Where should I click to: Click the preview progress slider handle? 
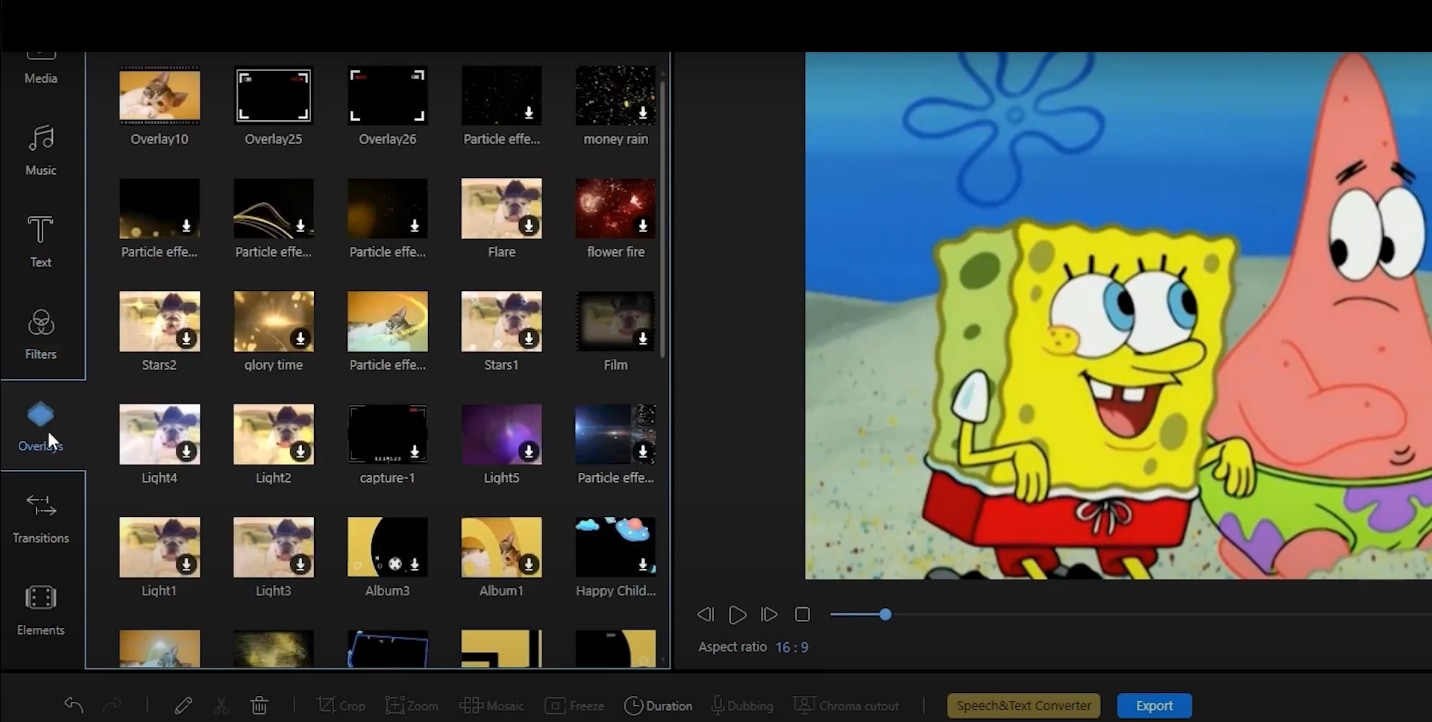885,614
